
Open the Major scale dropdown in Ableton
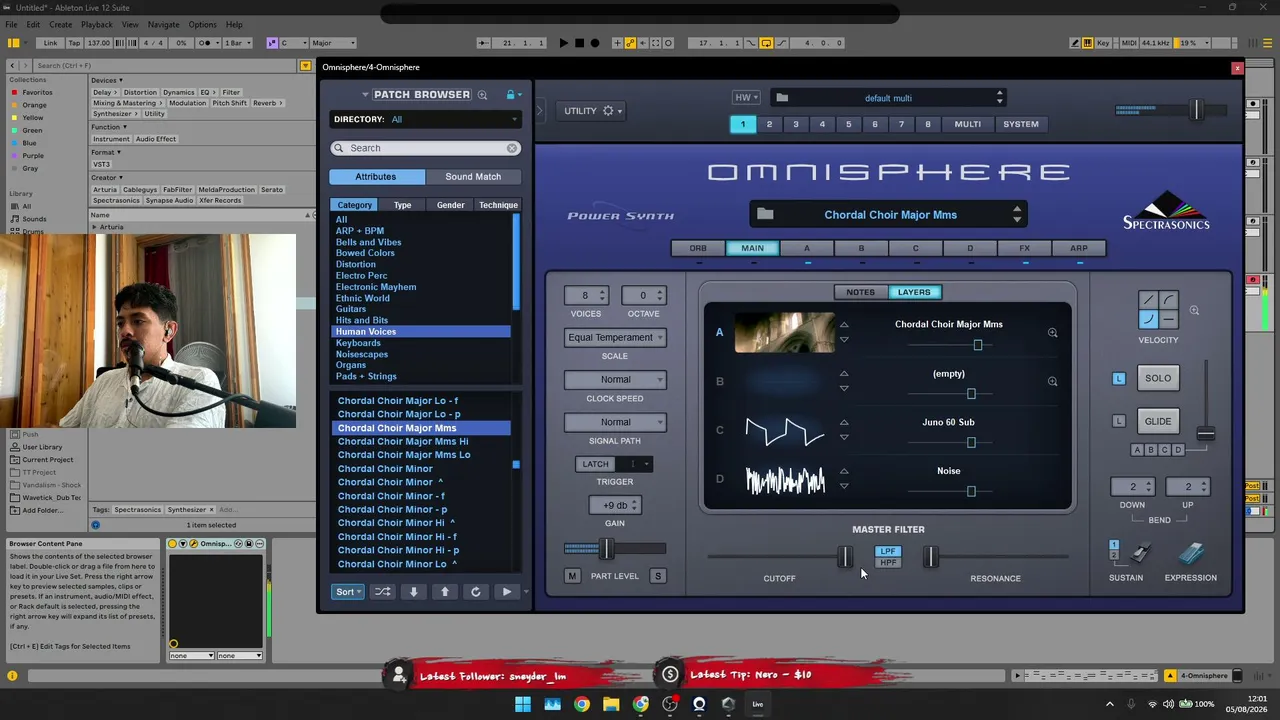pyautogui.click(x=332, y=43)
